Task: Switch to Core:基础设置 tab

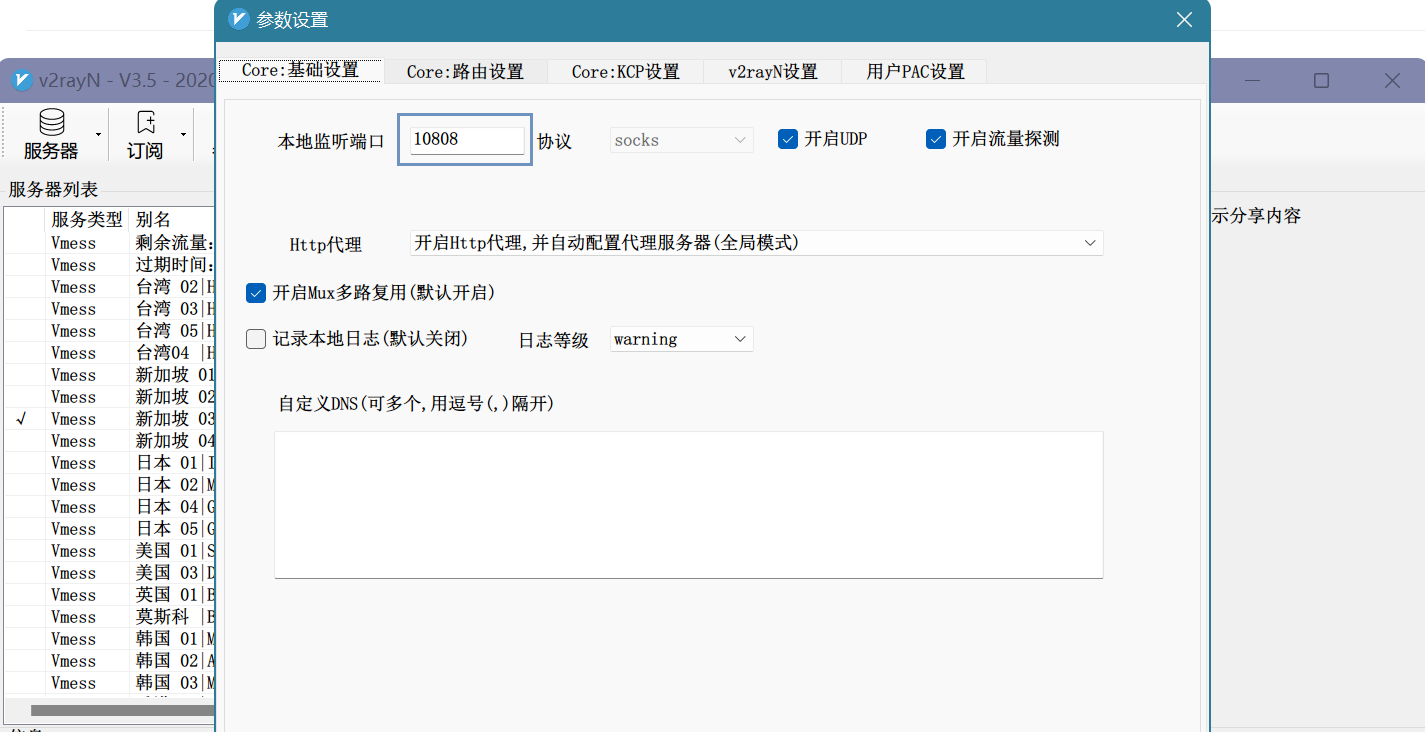Action: 300,70
